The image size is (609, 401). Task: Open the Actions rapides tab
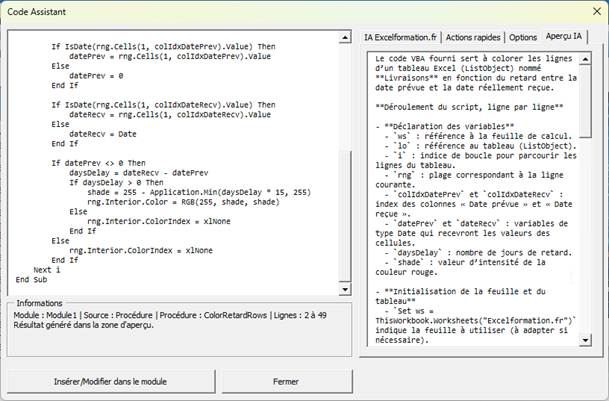click(x=473, y=37)
